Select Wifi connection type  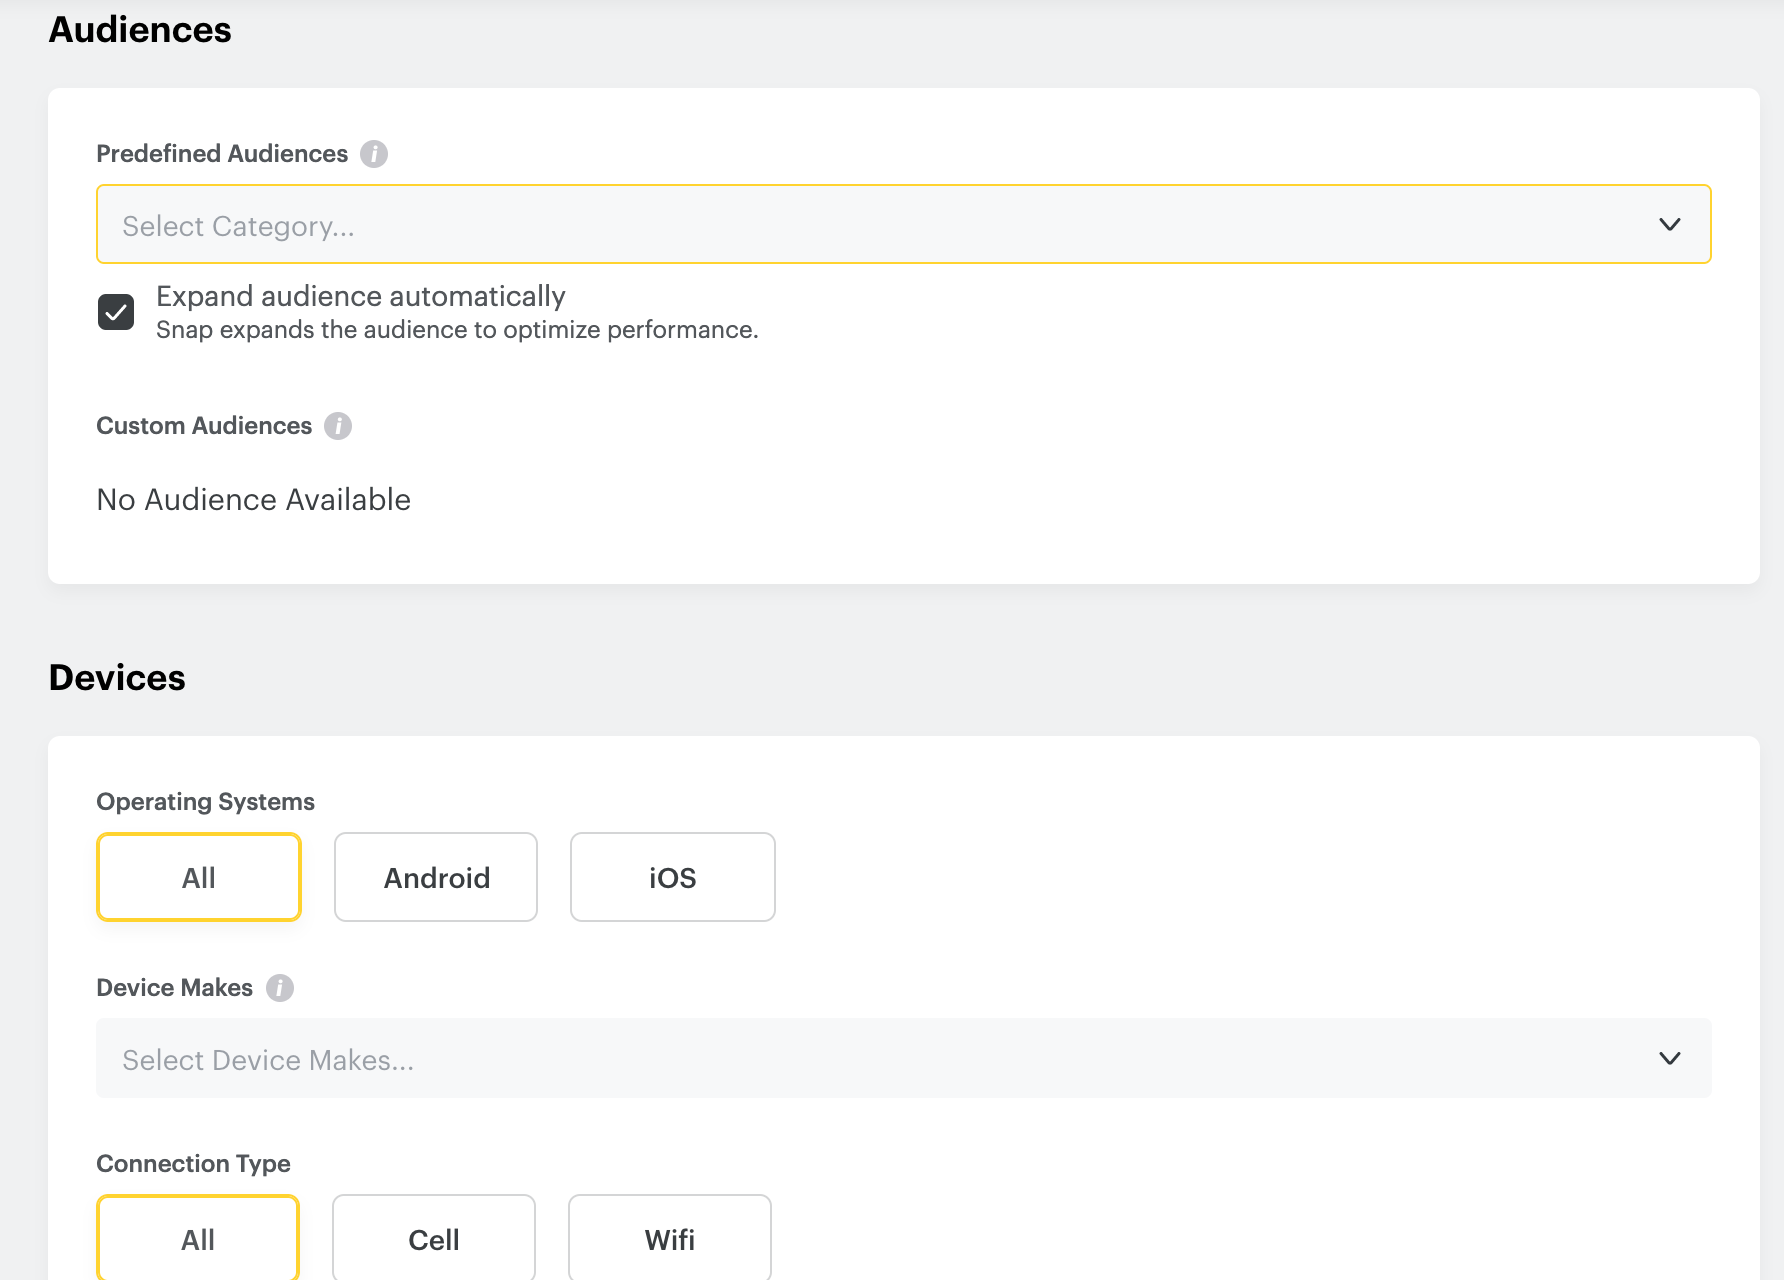[670, 1238]
